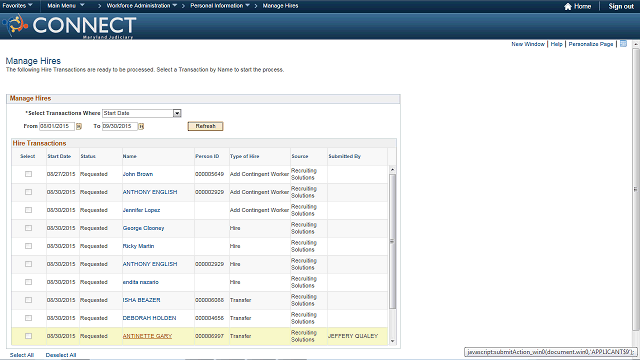Open the From date calendar picker
Screen dimensions: 640x360
tap(79, 127)
